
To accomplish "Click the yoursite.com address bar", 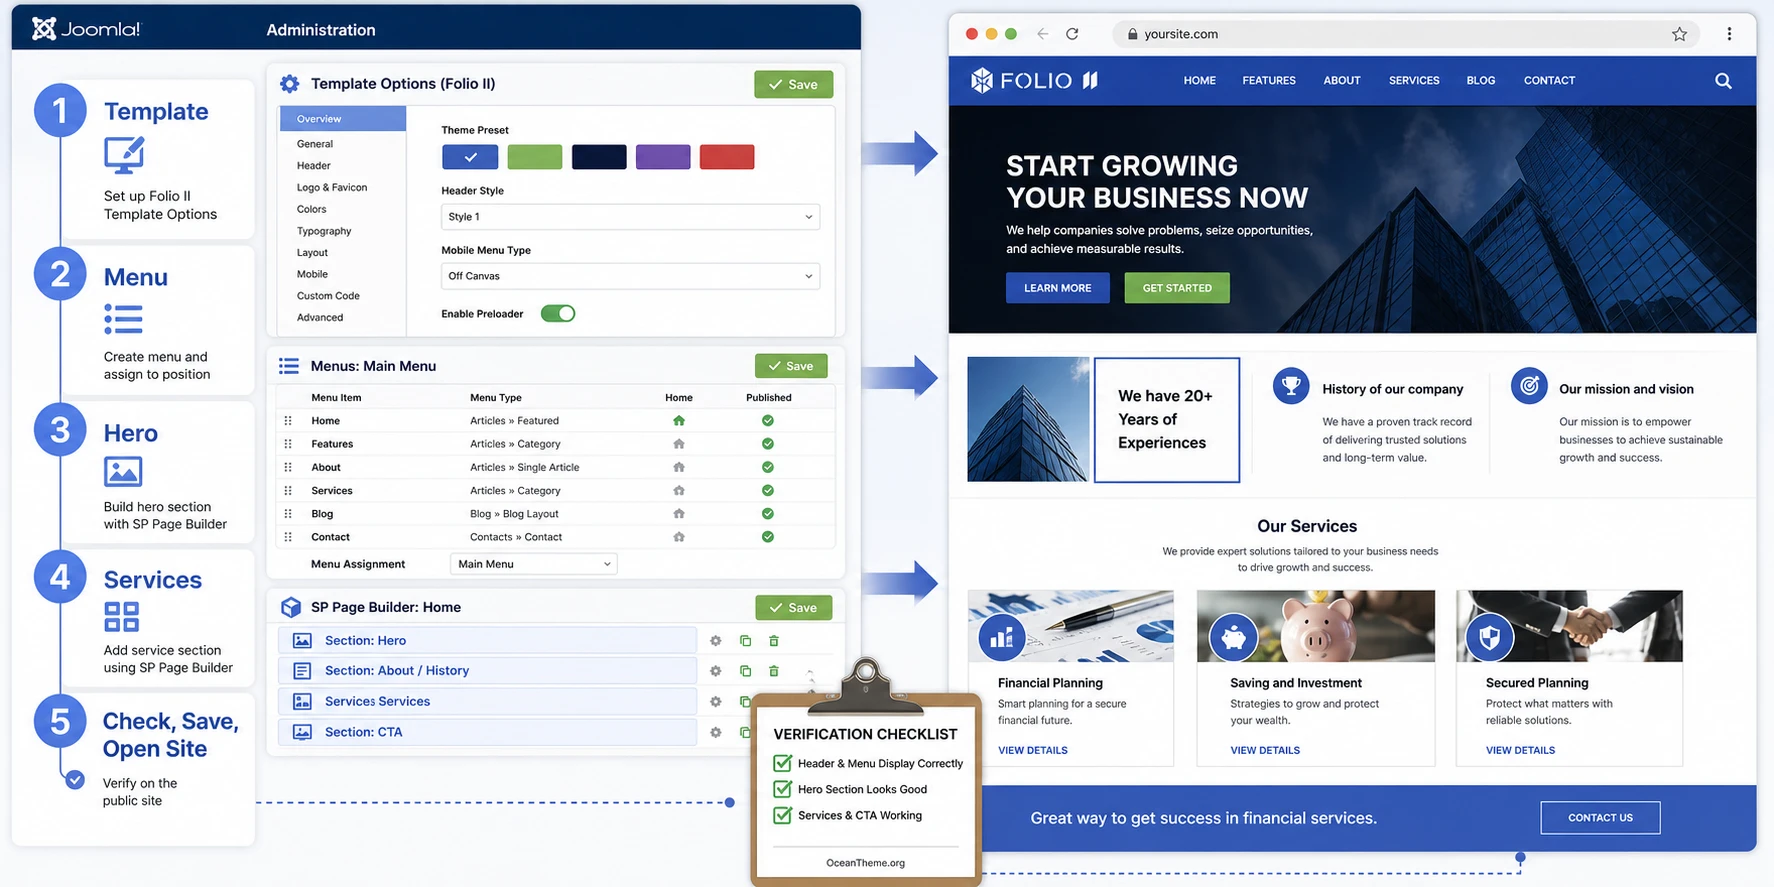I will tap(1405, 34).
